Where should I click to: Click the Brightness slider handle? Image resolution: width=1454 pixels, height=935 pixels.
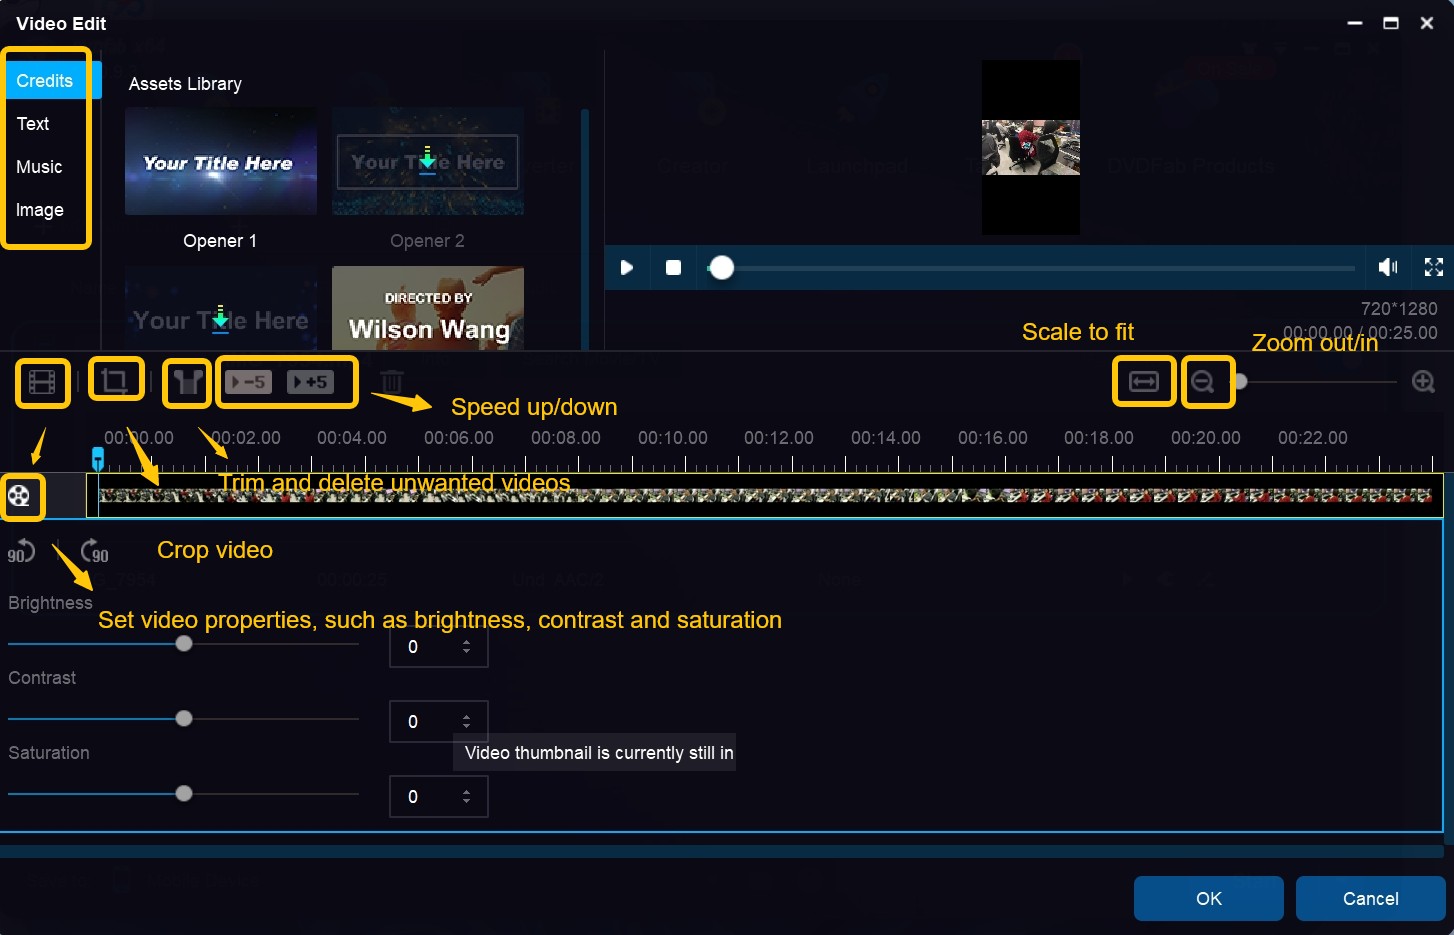point(184,644)
